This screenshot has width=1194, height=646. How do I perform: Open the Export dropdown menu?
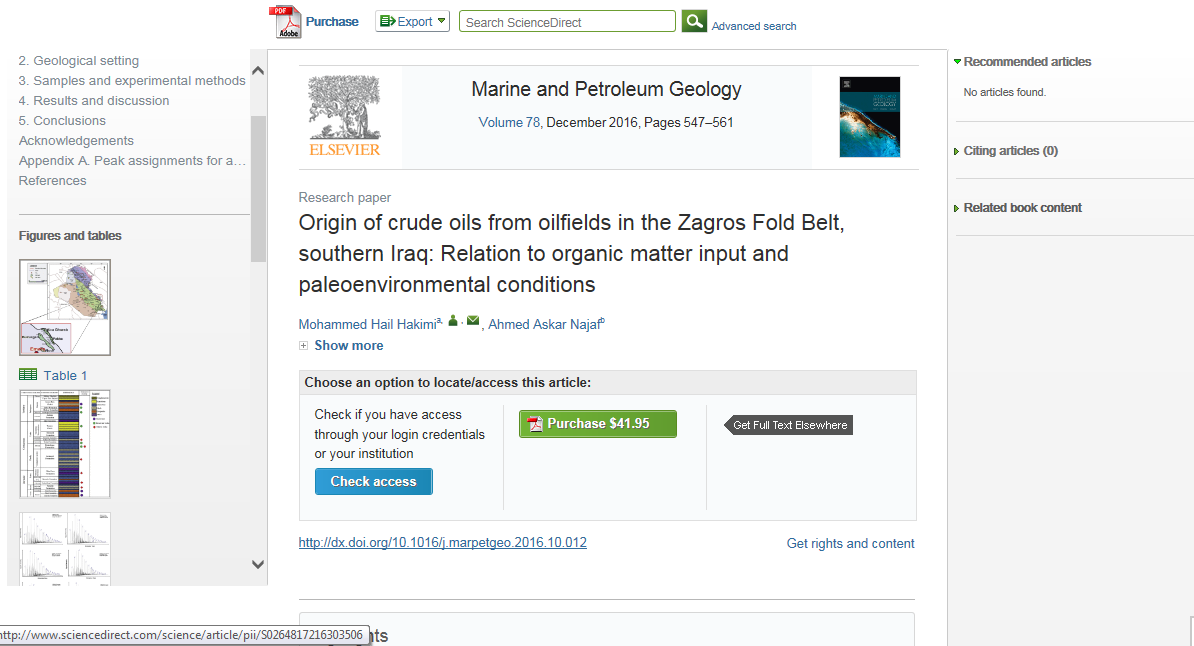click(x=413, y=21)
